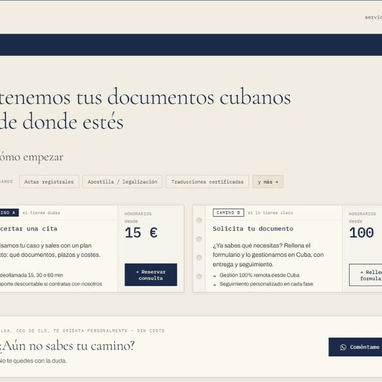382x382 pixels.
Task: Click the 'si lo tienes claro' label
Action: [270, 213]
